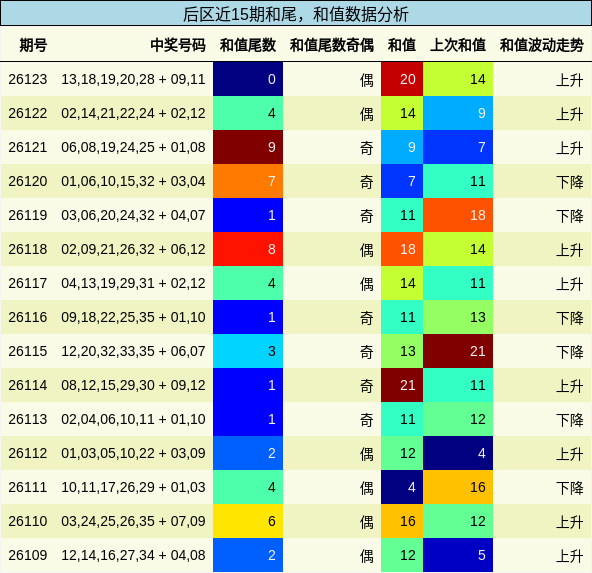
Task: Click 上次和值 cell 21 in row 26115
Action: pyautogui.click(x=458, y=351)
